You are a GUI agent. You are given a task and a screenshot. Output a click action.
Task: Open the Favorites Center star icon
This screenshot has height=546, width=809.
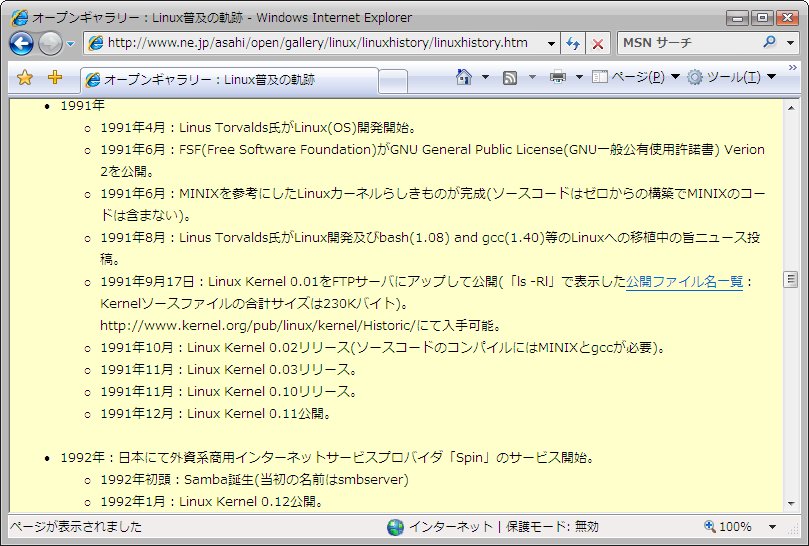pos(25,78)
